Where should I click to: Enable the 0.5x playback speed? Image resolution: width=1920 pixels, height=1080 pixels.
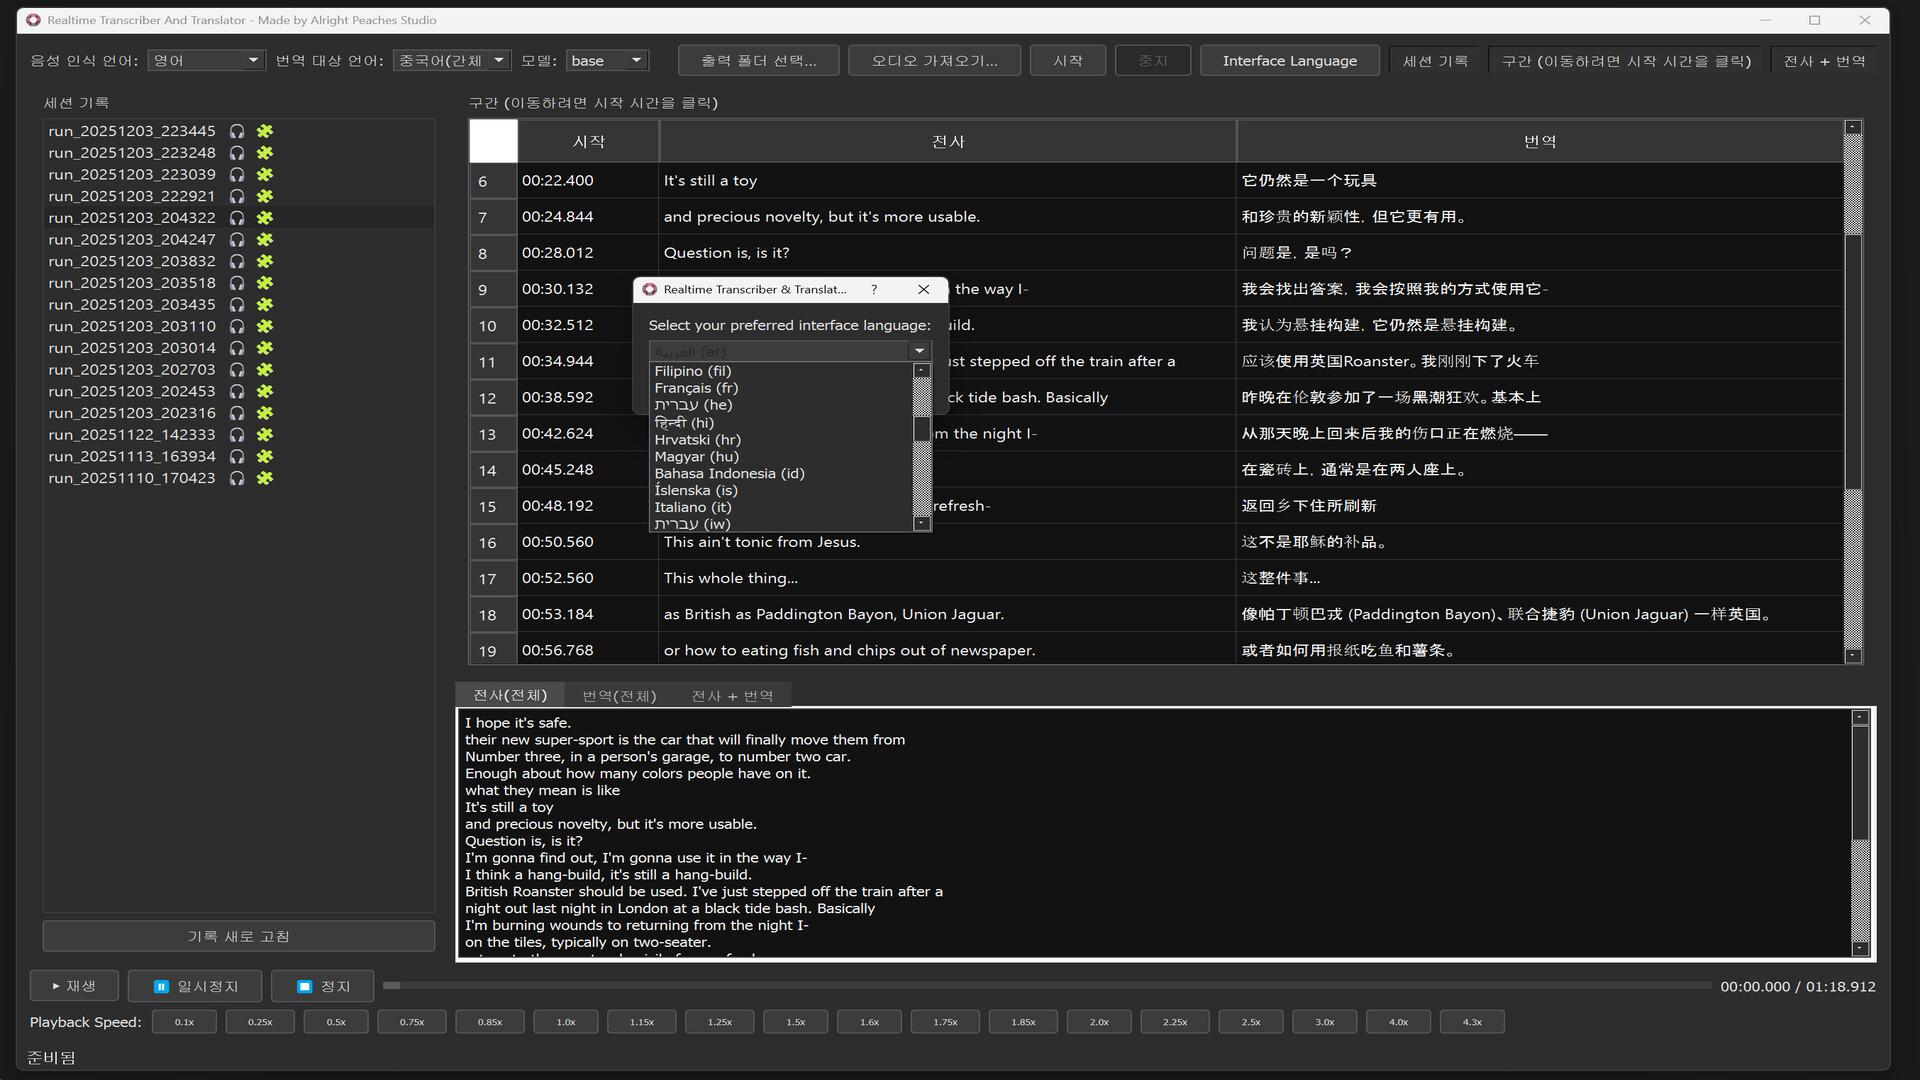pyautogui.click(x=336, y=1021)
